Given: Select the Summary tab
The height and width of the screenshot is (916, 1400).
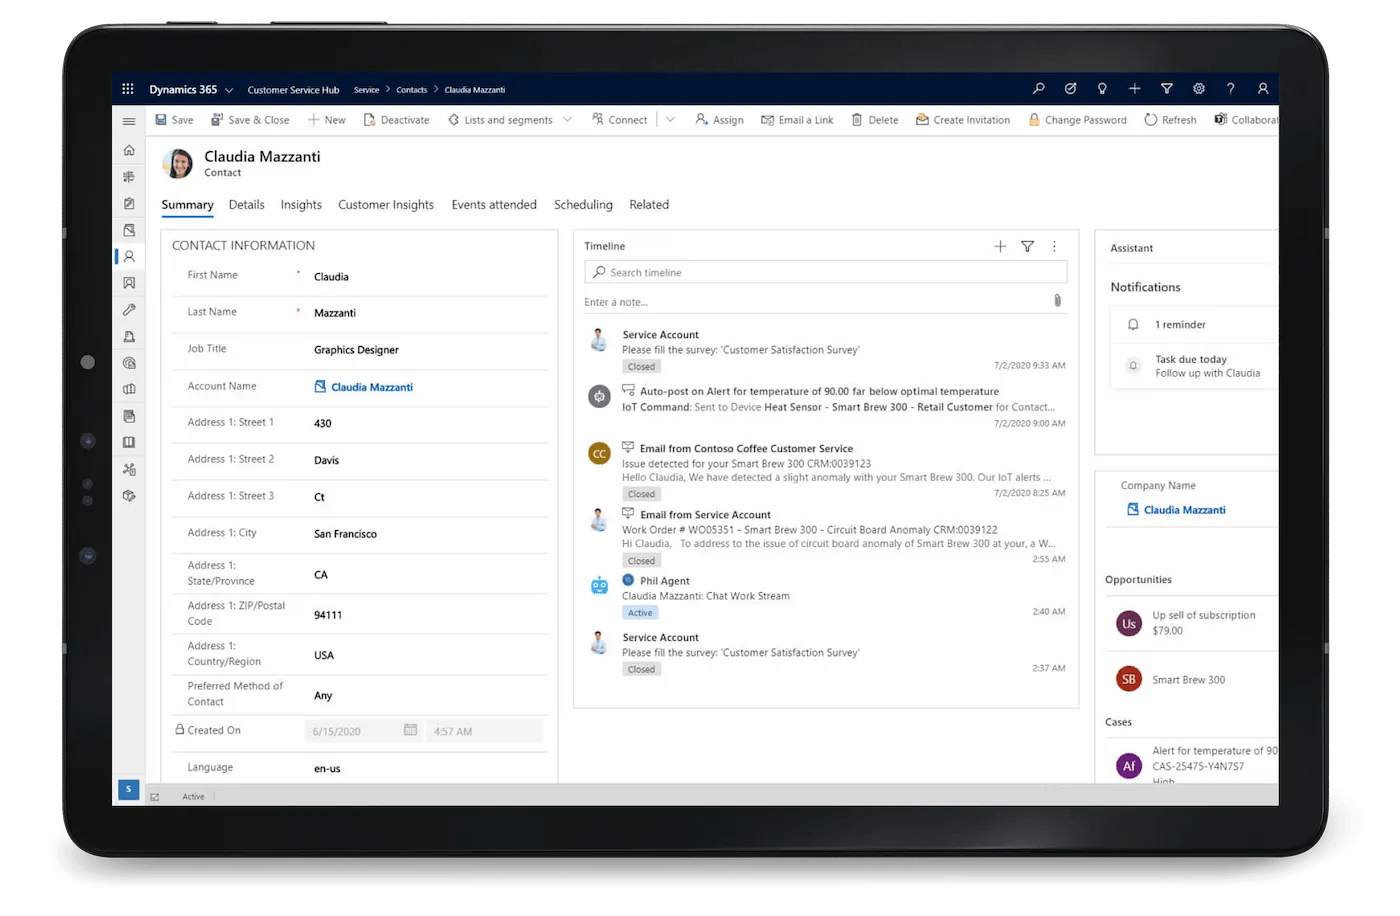Looking at the screenshot, I should tap(187, 205).
